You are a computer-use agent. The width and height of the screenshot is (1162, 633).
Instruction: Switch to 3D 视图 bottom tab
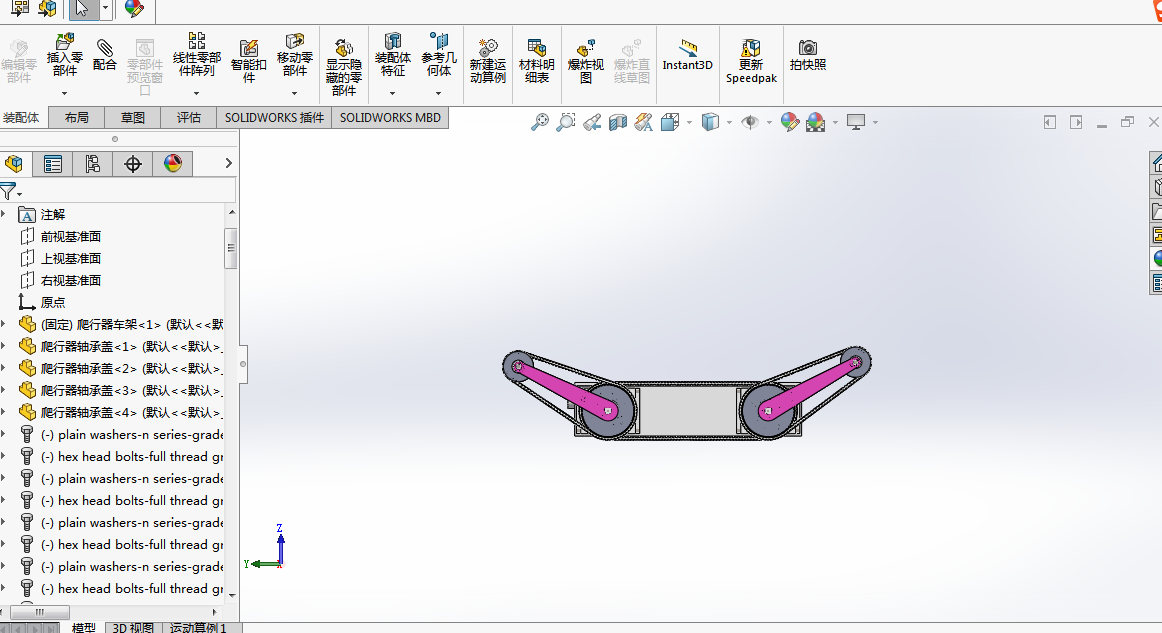pyautogui.click(x=133, y=627)
